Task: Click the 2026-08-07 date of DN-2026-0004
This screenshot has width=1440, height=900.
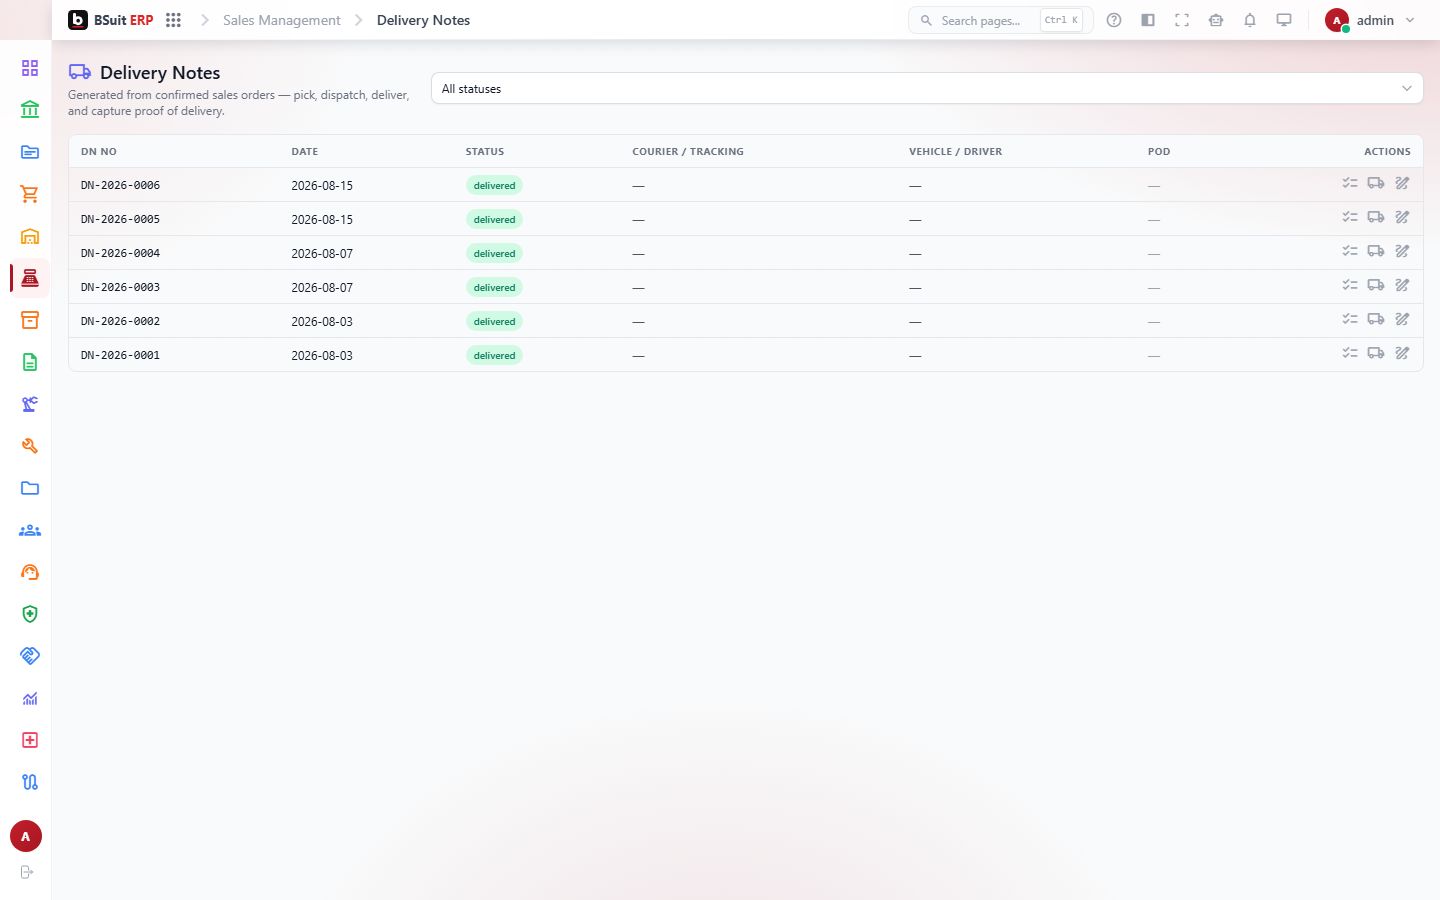Action: pyautogui.click(x=322, y=253)
